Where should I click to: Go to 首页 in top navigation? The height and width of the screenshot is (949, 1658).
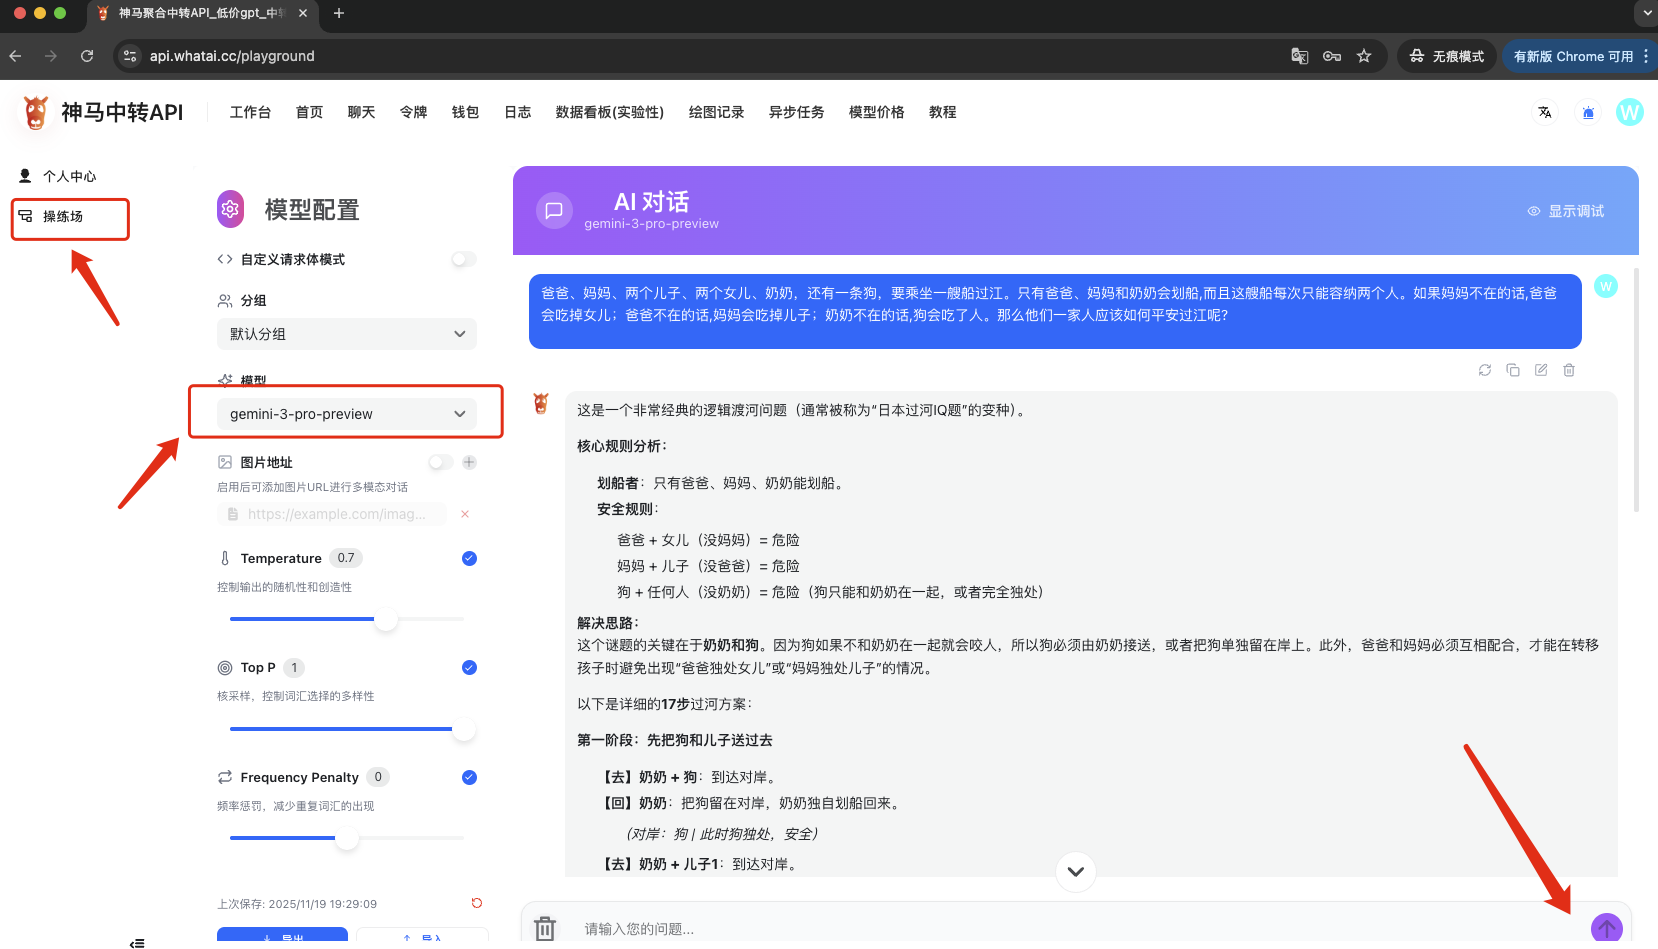[x=309, y=112]
